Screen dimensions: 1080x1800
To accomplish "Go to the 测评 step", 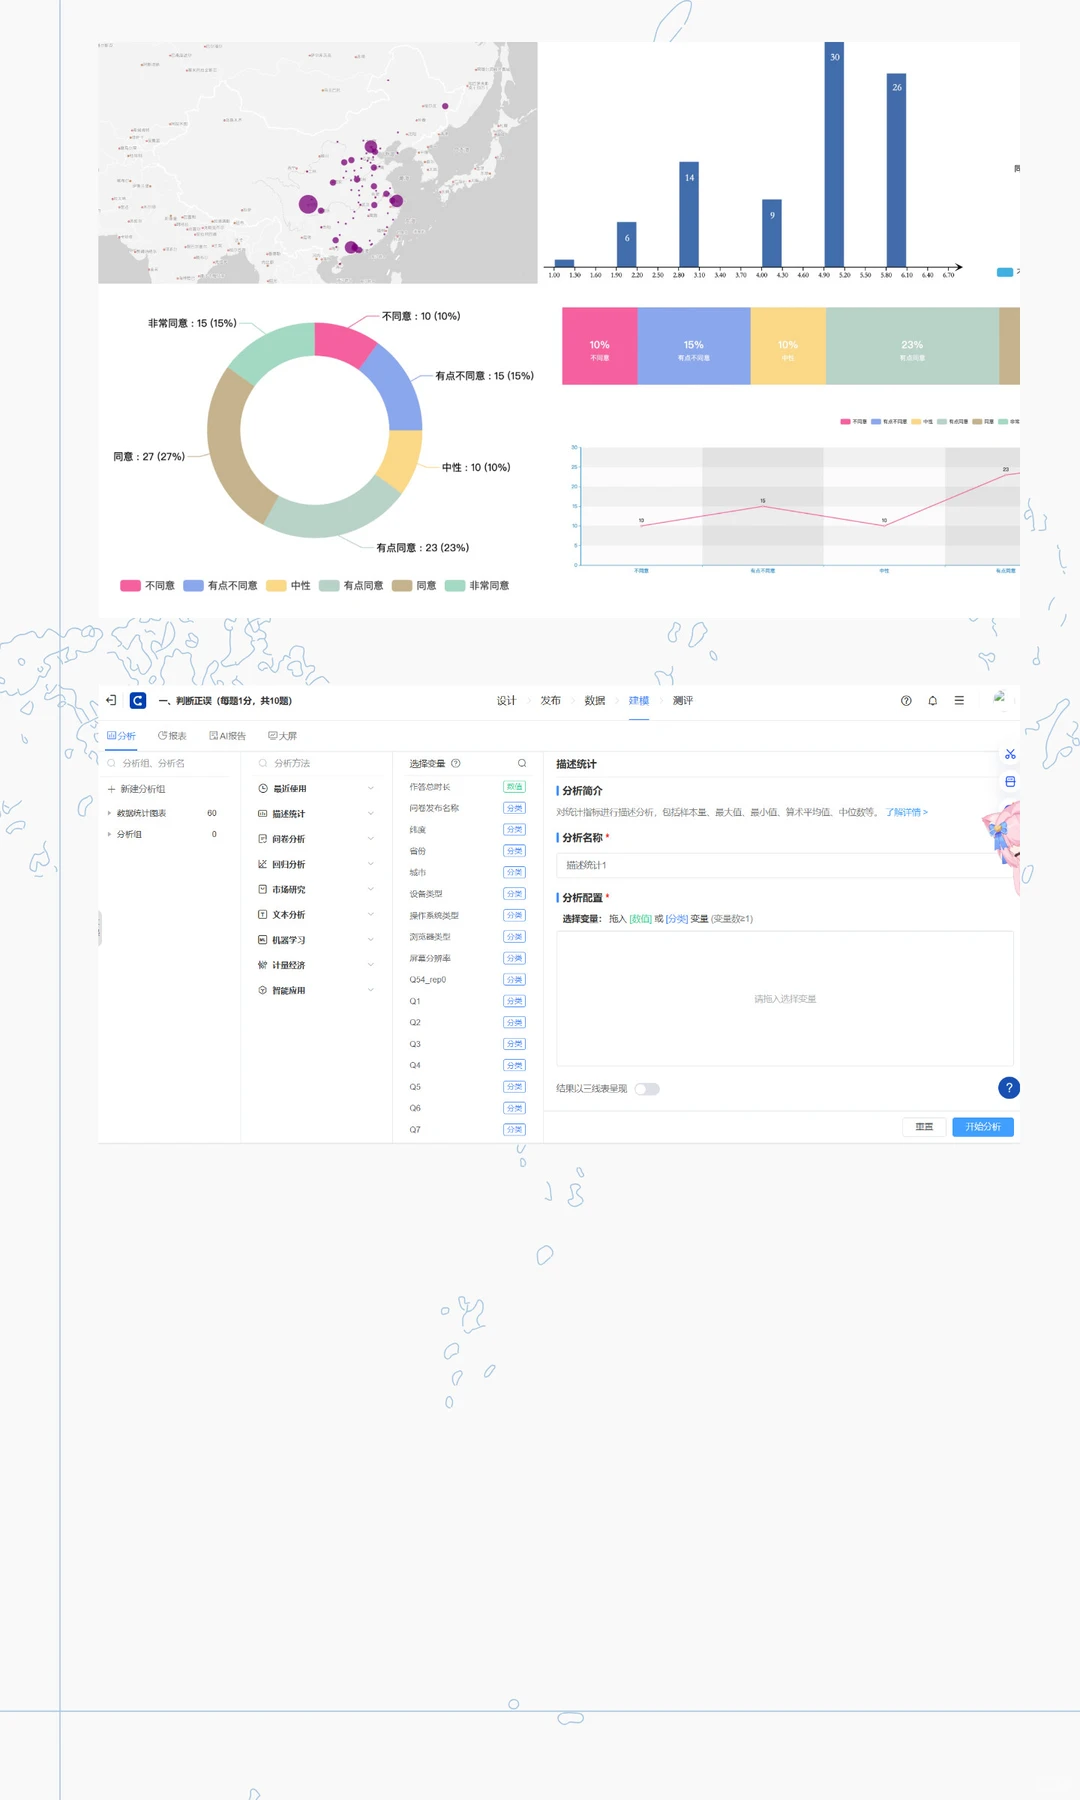I will pyautogui.click(x=683, y=701).
